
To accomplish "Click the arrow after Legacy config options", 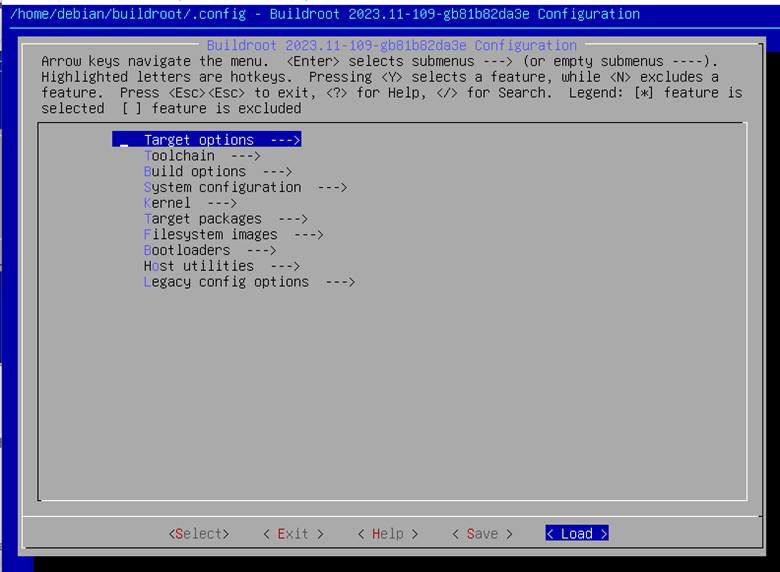I will point(340,282).
